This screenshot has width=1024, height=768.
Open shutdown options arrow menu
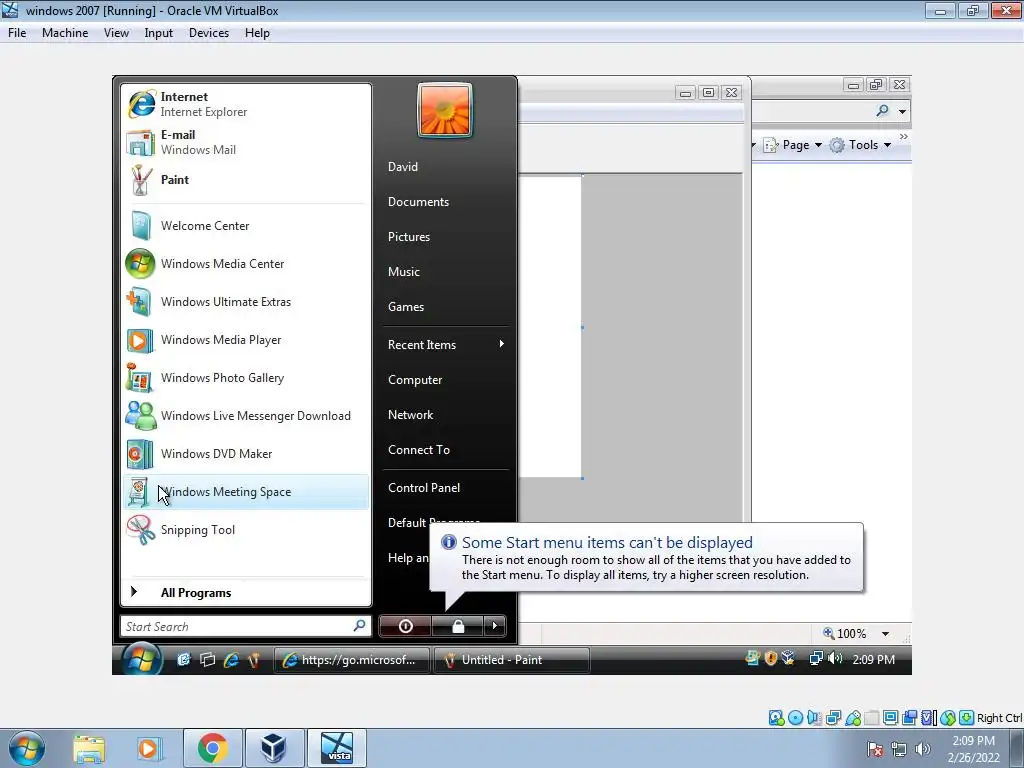(x=494, y=626)
